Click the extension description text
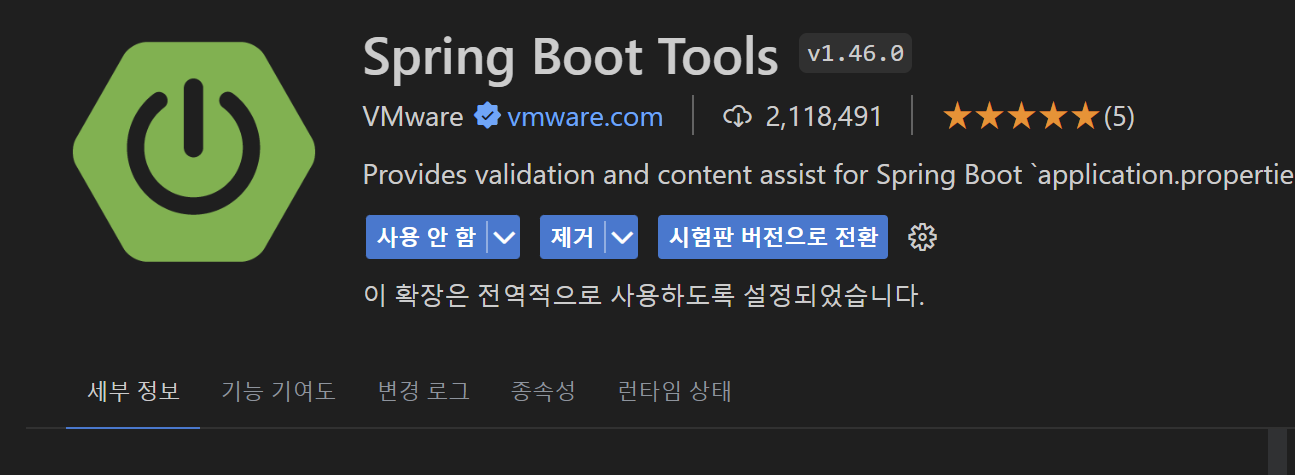1295x475 pixels. coord(829,175)
